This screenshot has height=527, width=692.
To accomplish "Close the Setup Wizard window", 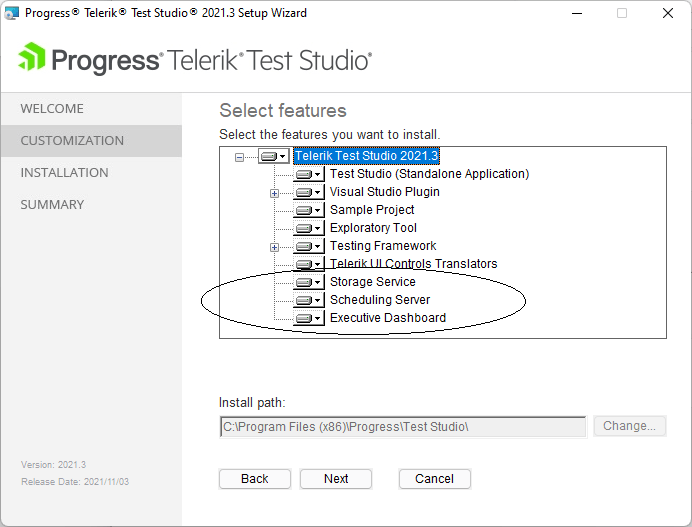I will coord(668,13).
